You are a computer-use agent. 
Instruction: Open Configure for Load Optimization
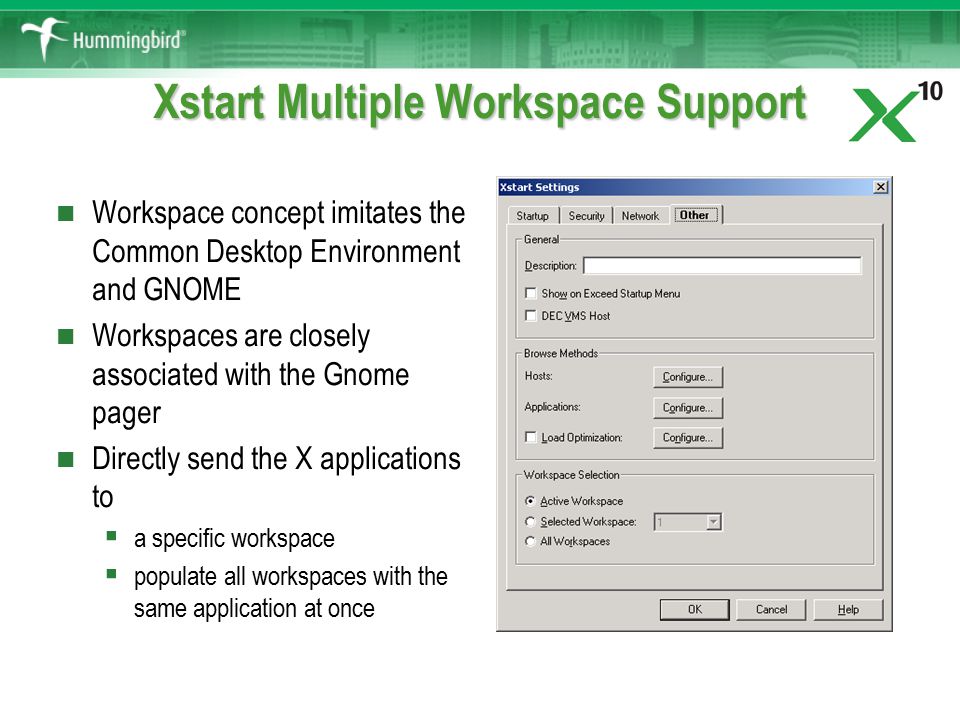click(x=688, y=437)
